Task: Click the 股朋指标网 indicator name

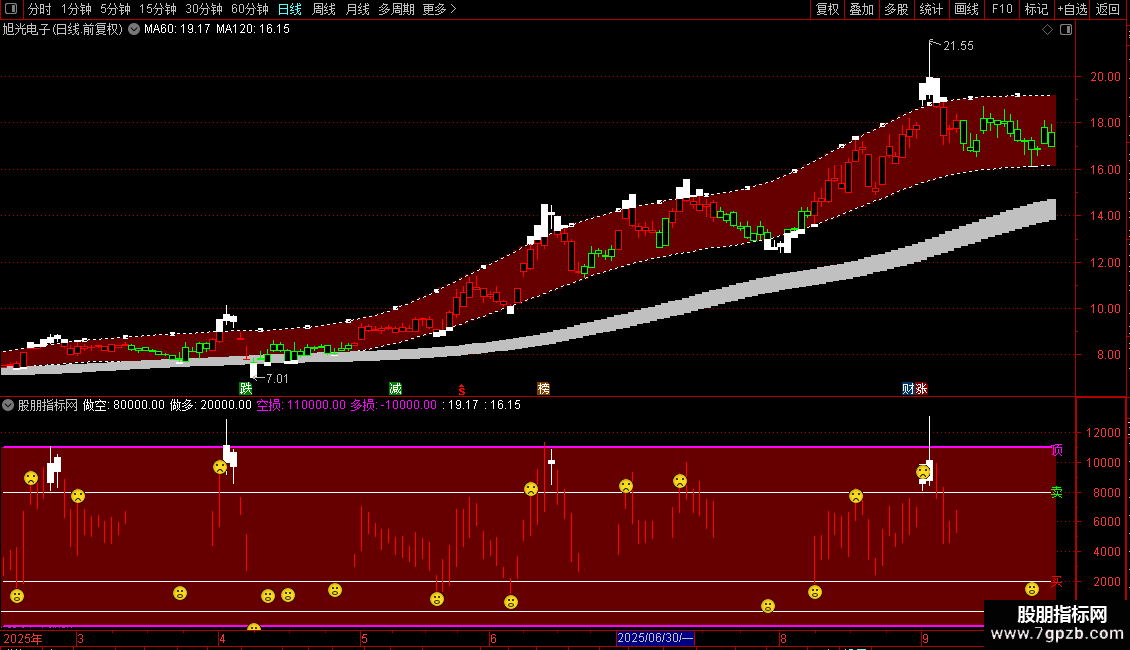Action: pos(48,405)
